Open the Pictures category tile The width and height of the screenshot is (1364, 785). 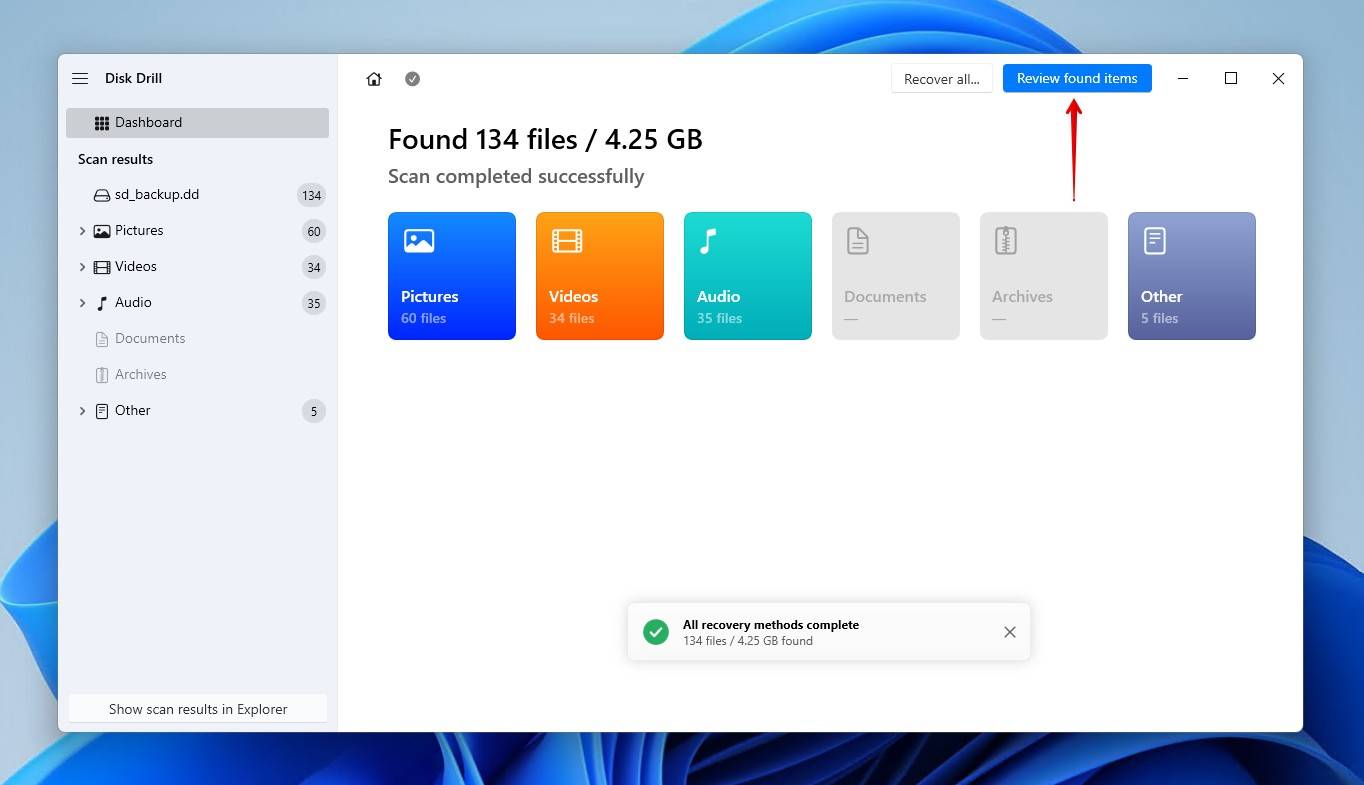(452, 276)
